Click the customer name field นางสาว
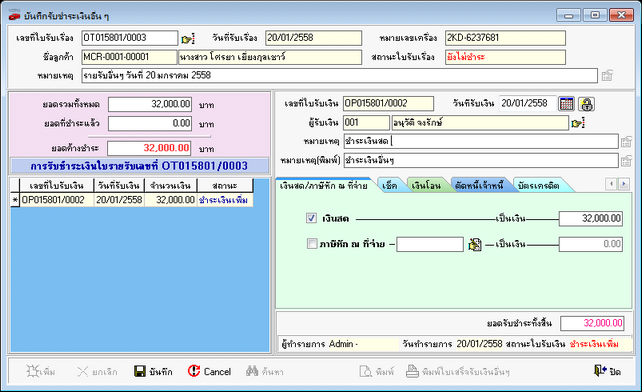 click(x=270, y=57)
